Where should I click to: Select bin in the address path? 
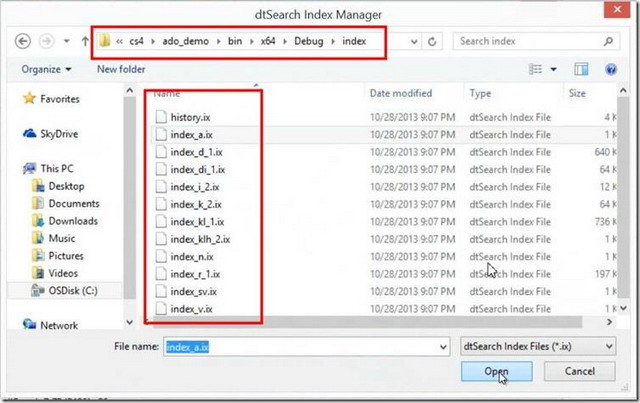tap(235, 41)
